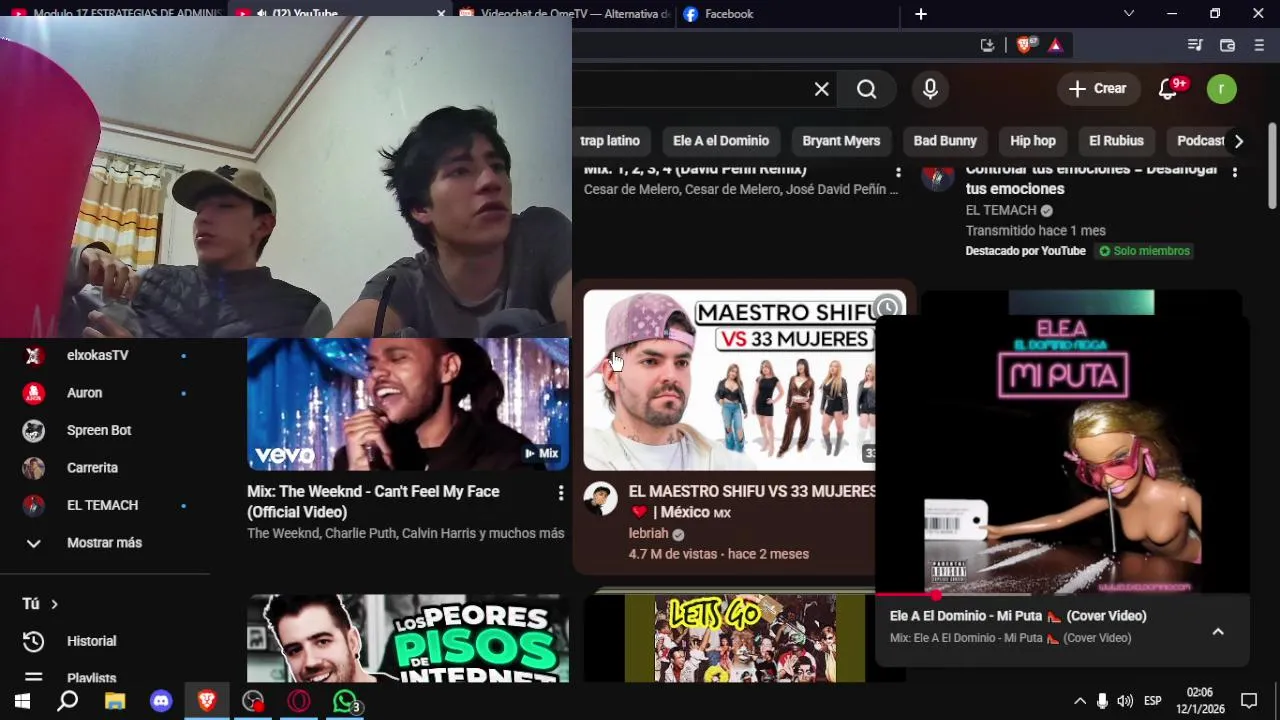Viewport: 1280px width, 720px height.
Task: Open options for the David Penn Remix mix
Action: tap(898, 173)
